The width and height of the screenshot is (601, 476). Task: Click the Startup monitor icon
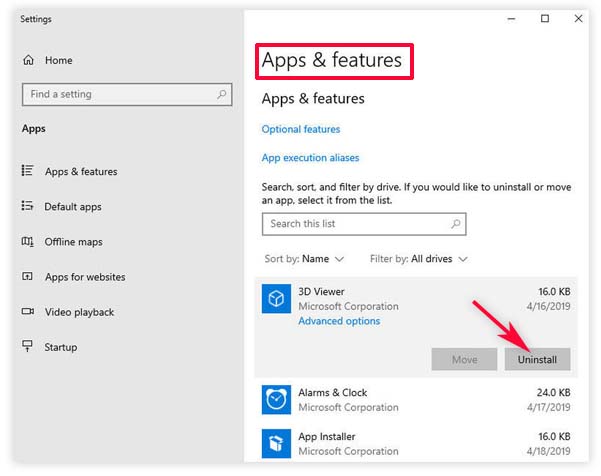click(x=27, y=346)
